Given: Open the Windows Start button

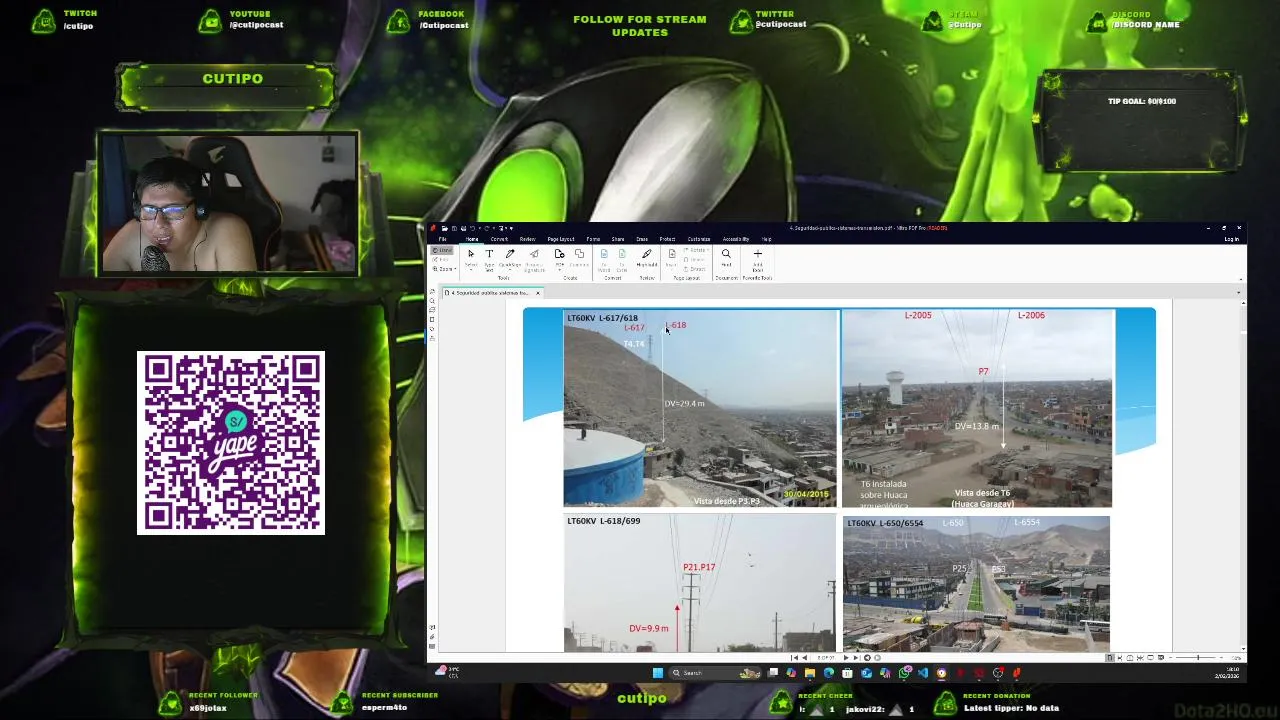Looking at the screenshot, I should click(x=657, y=673).
